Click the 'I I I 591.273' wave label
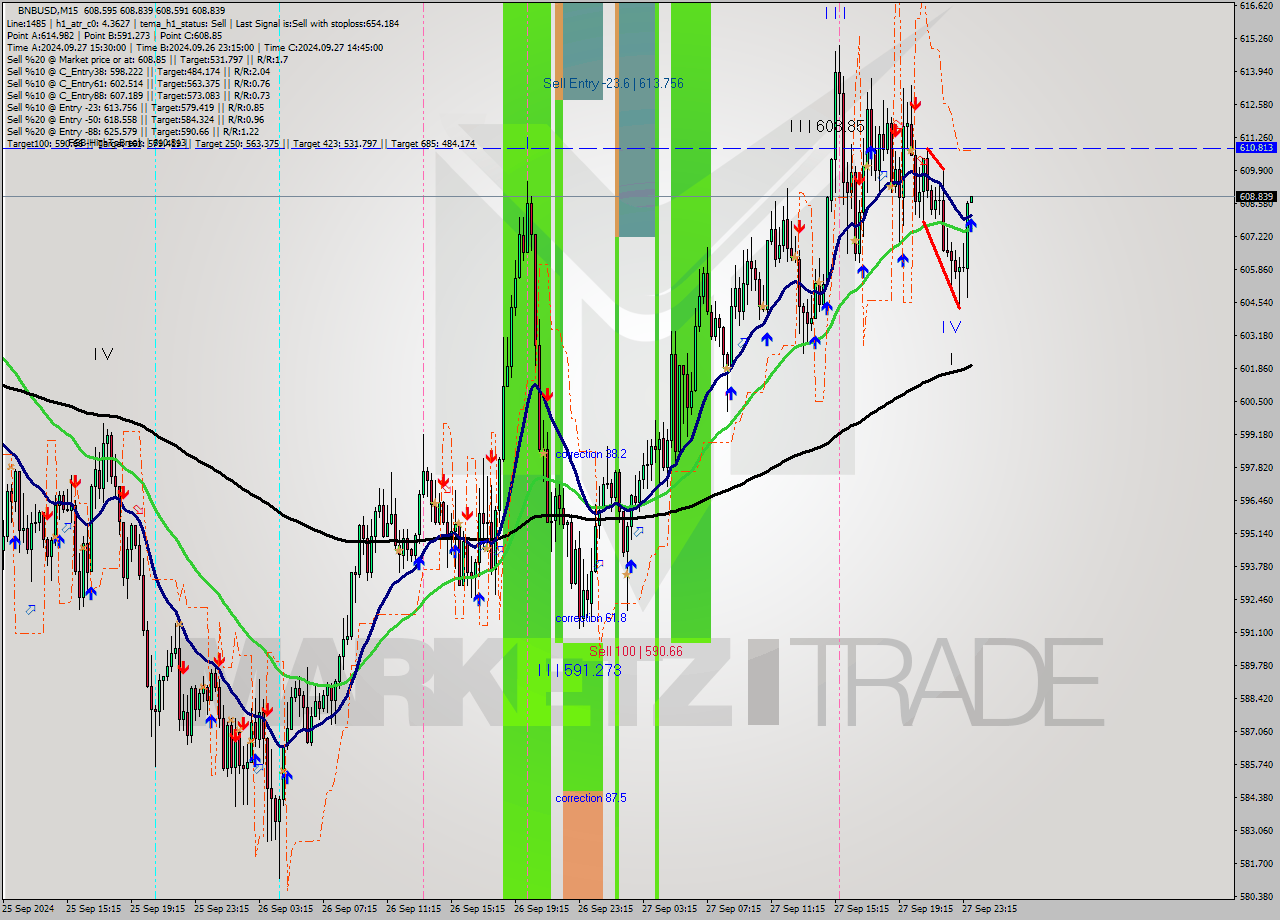The height and width of the screenshot is (920, 1280). (x=579, y=670)
